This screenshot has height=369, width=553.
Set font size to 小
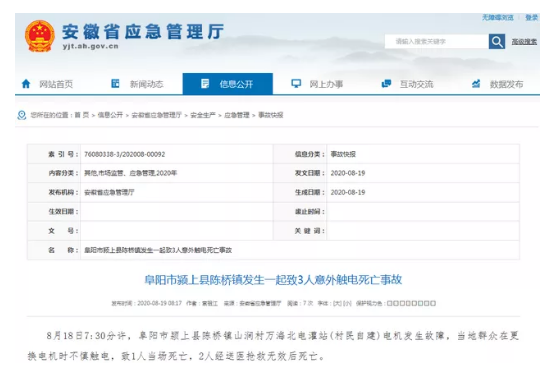coord(347,303)
